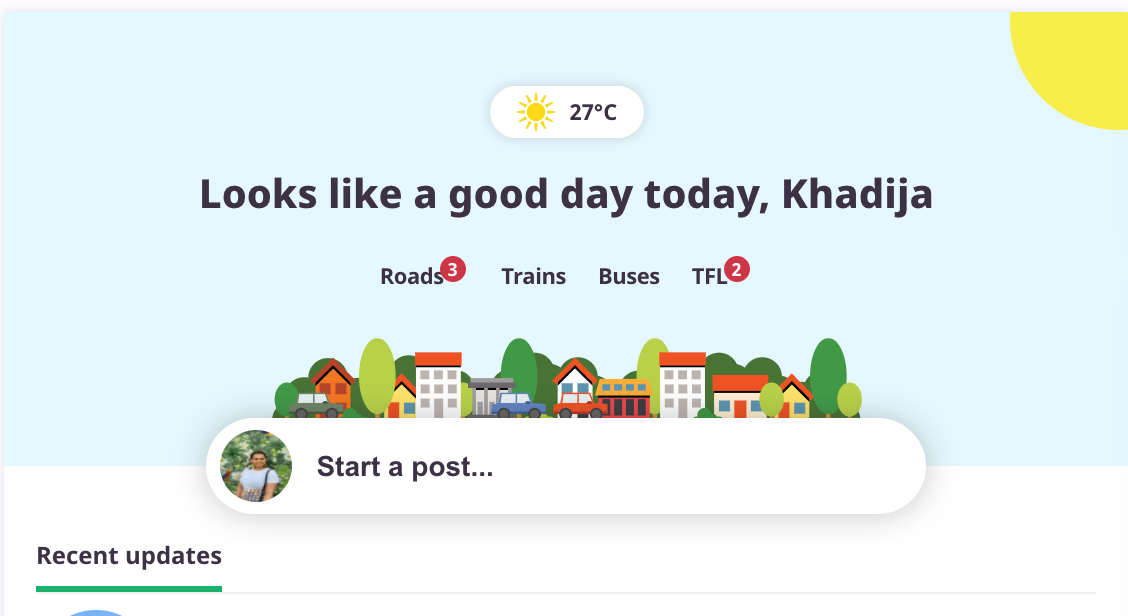Select the TFL tab
Screen dimensions: 1128x616
[709, 276]
